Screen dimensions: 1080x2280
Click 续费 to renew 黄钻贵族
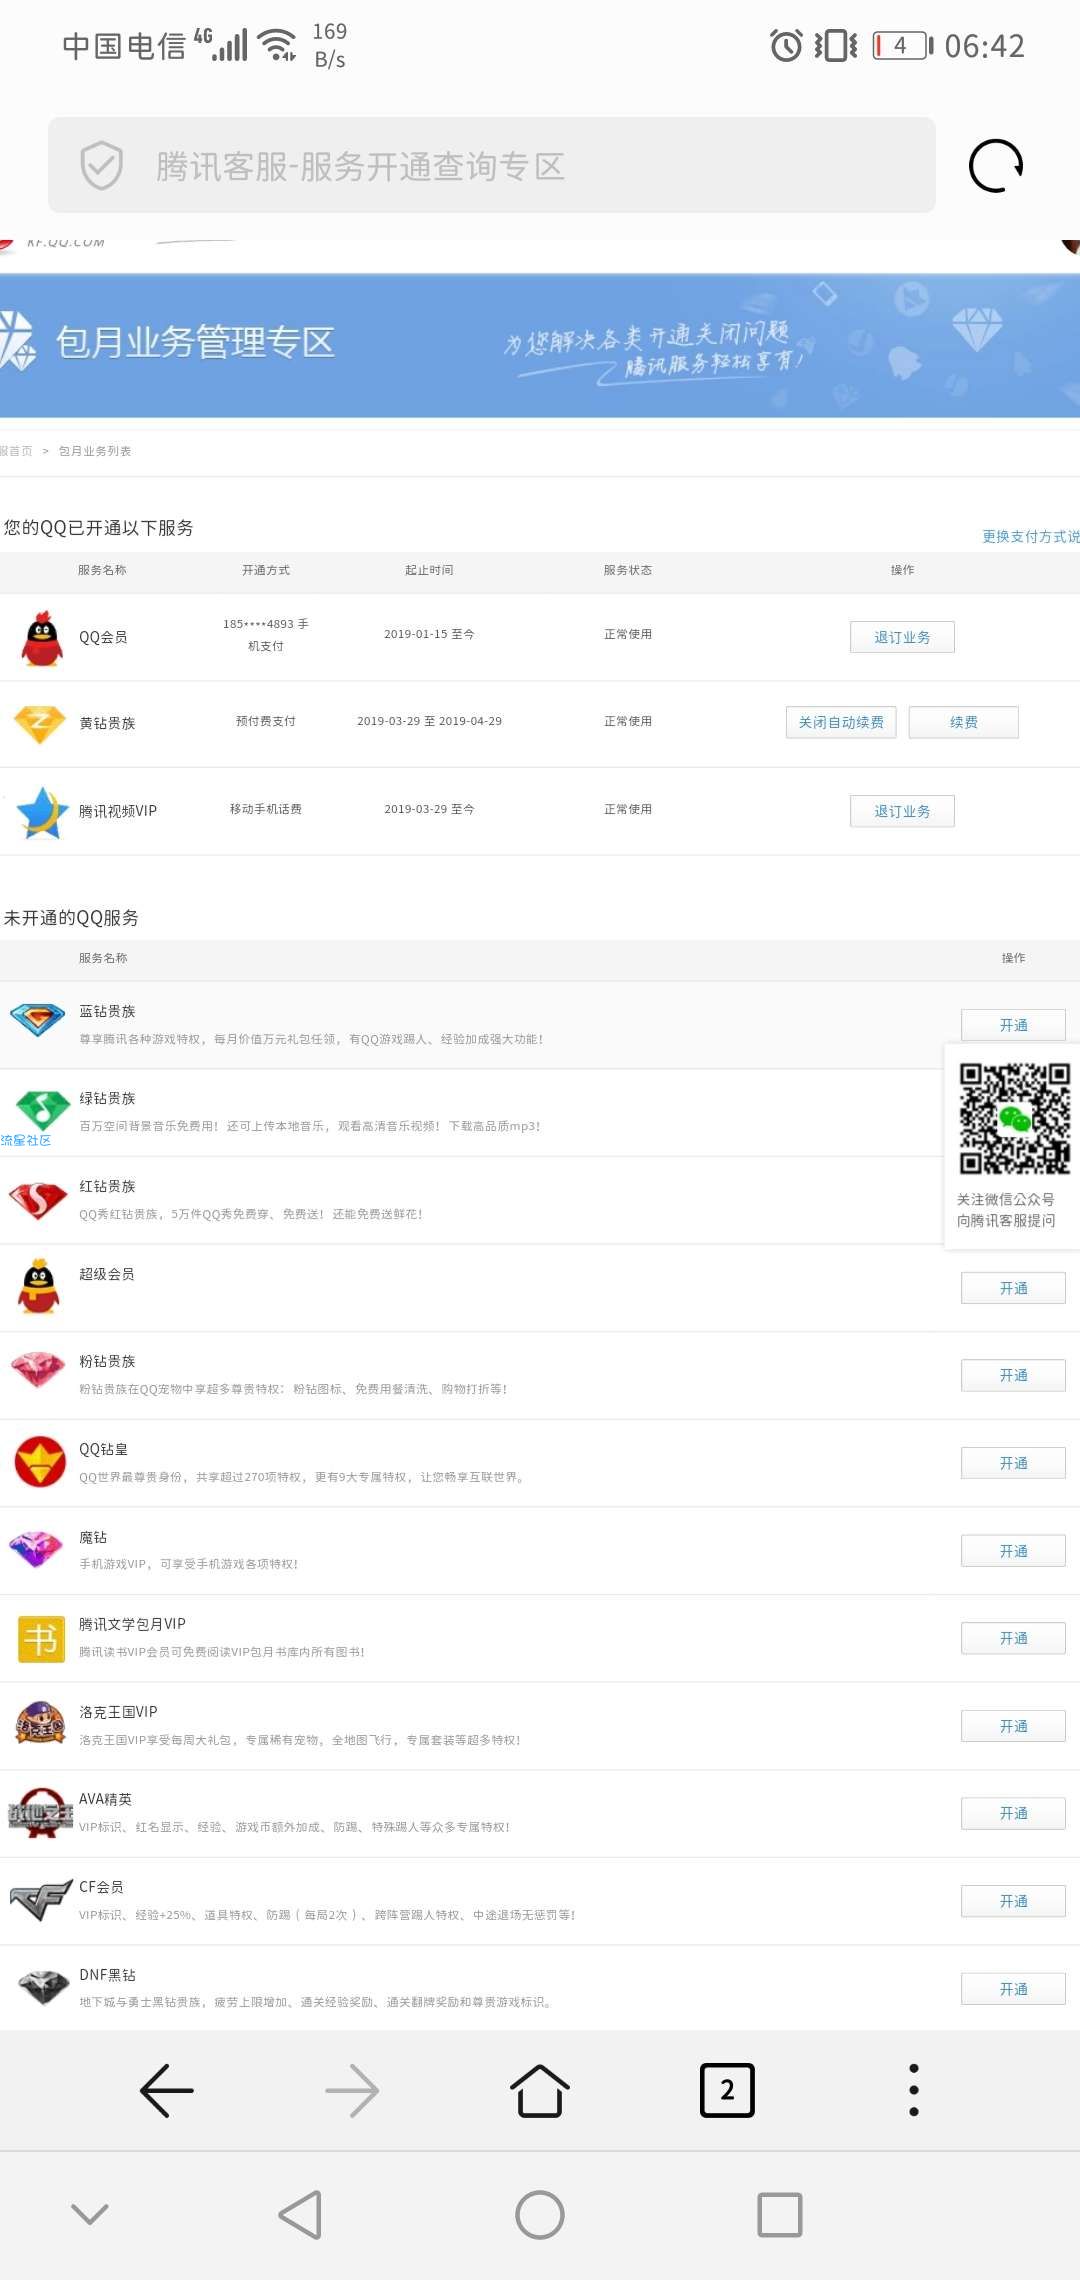tap(964, 722)
